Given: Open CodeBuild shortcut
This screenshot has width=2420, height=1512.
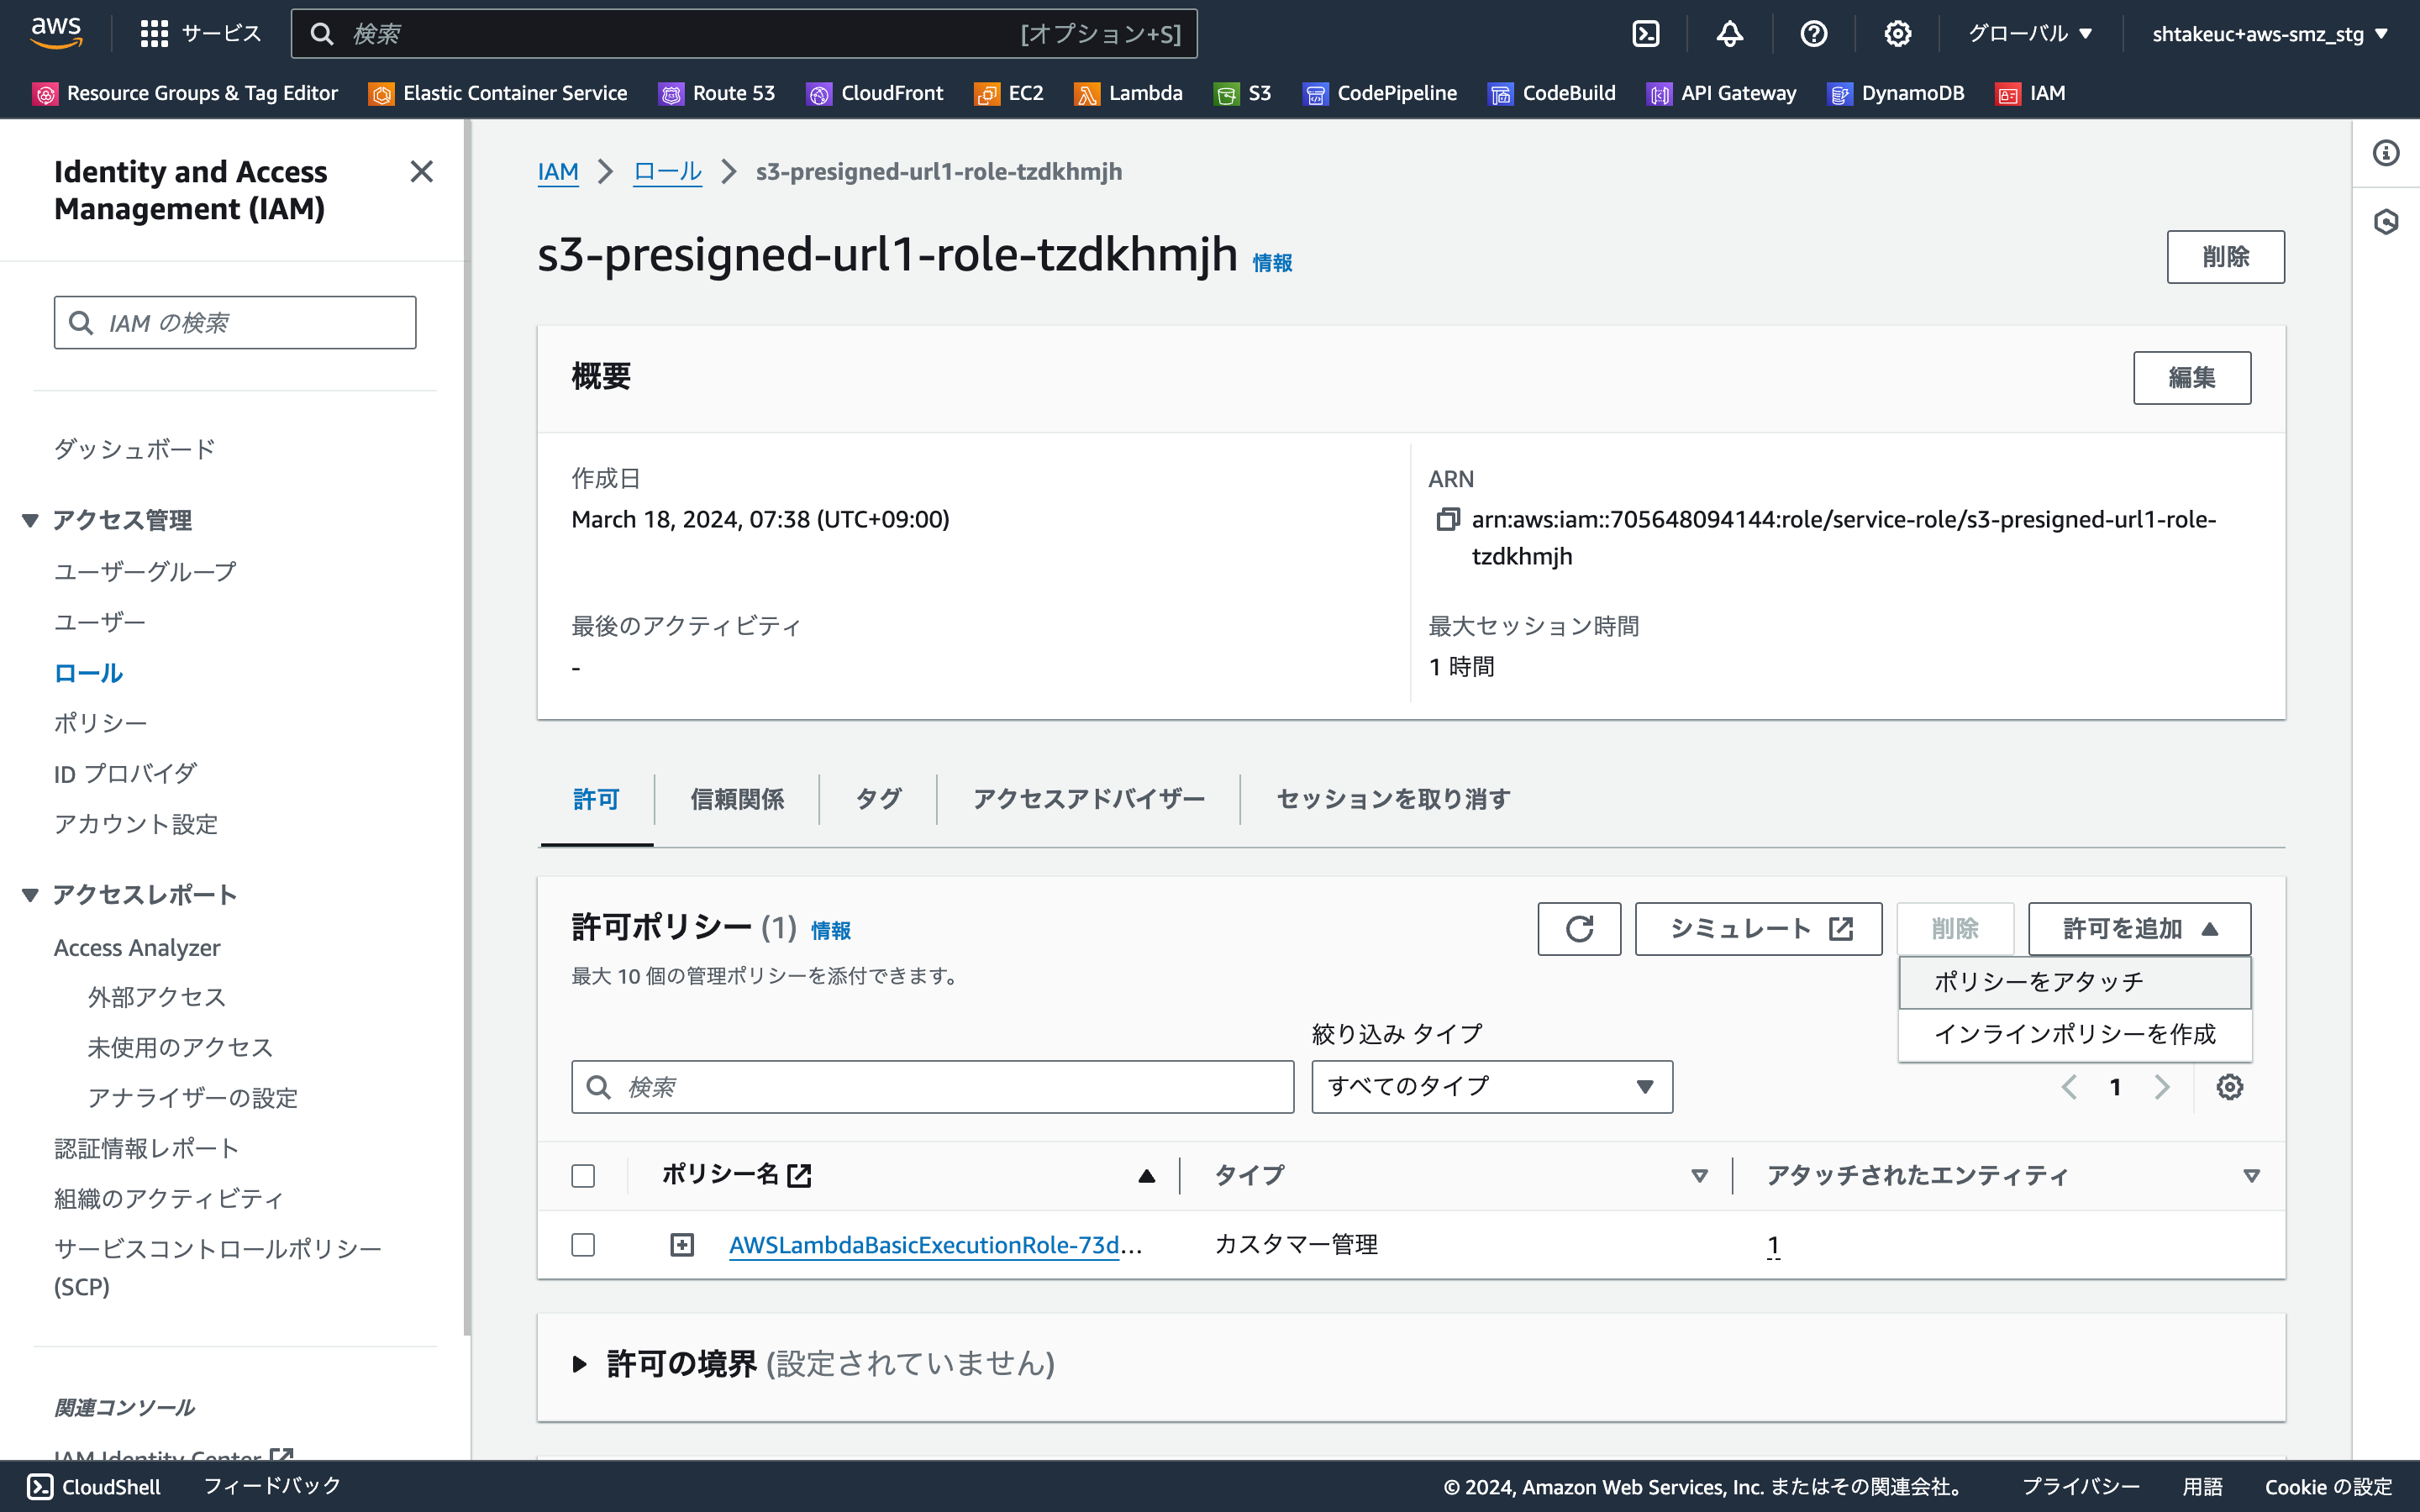Looking at the screenshot, I should pos(1552,93).
